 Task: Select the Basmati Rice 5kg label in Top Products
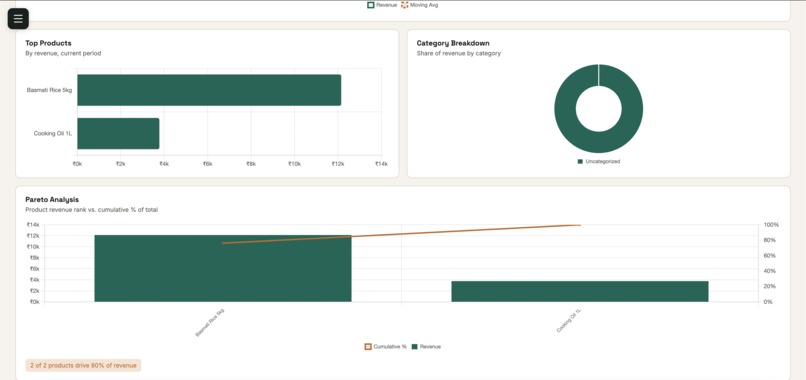pos(49,90)
